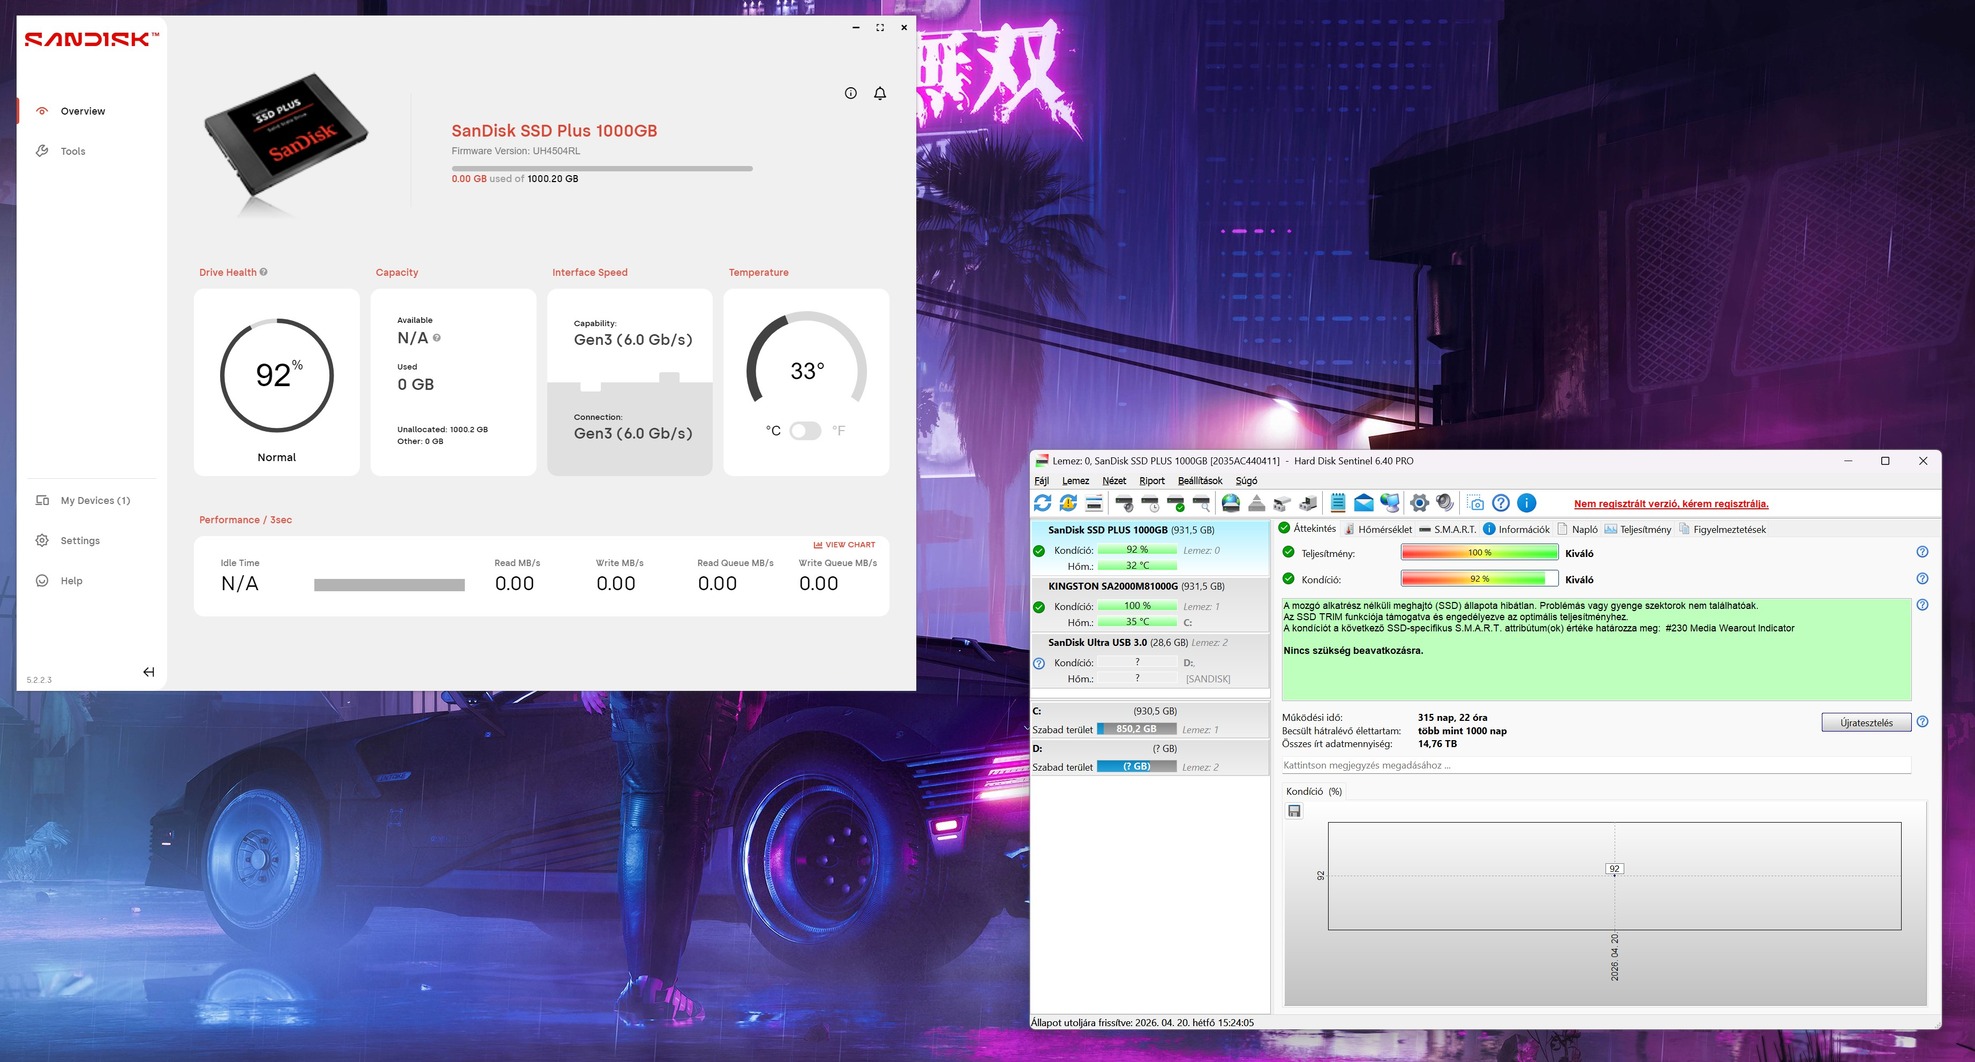Switch to the S.M.A.R.T. tab
Viewport: 1975px width, 1062px height.
pos(1447,530)
